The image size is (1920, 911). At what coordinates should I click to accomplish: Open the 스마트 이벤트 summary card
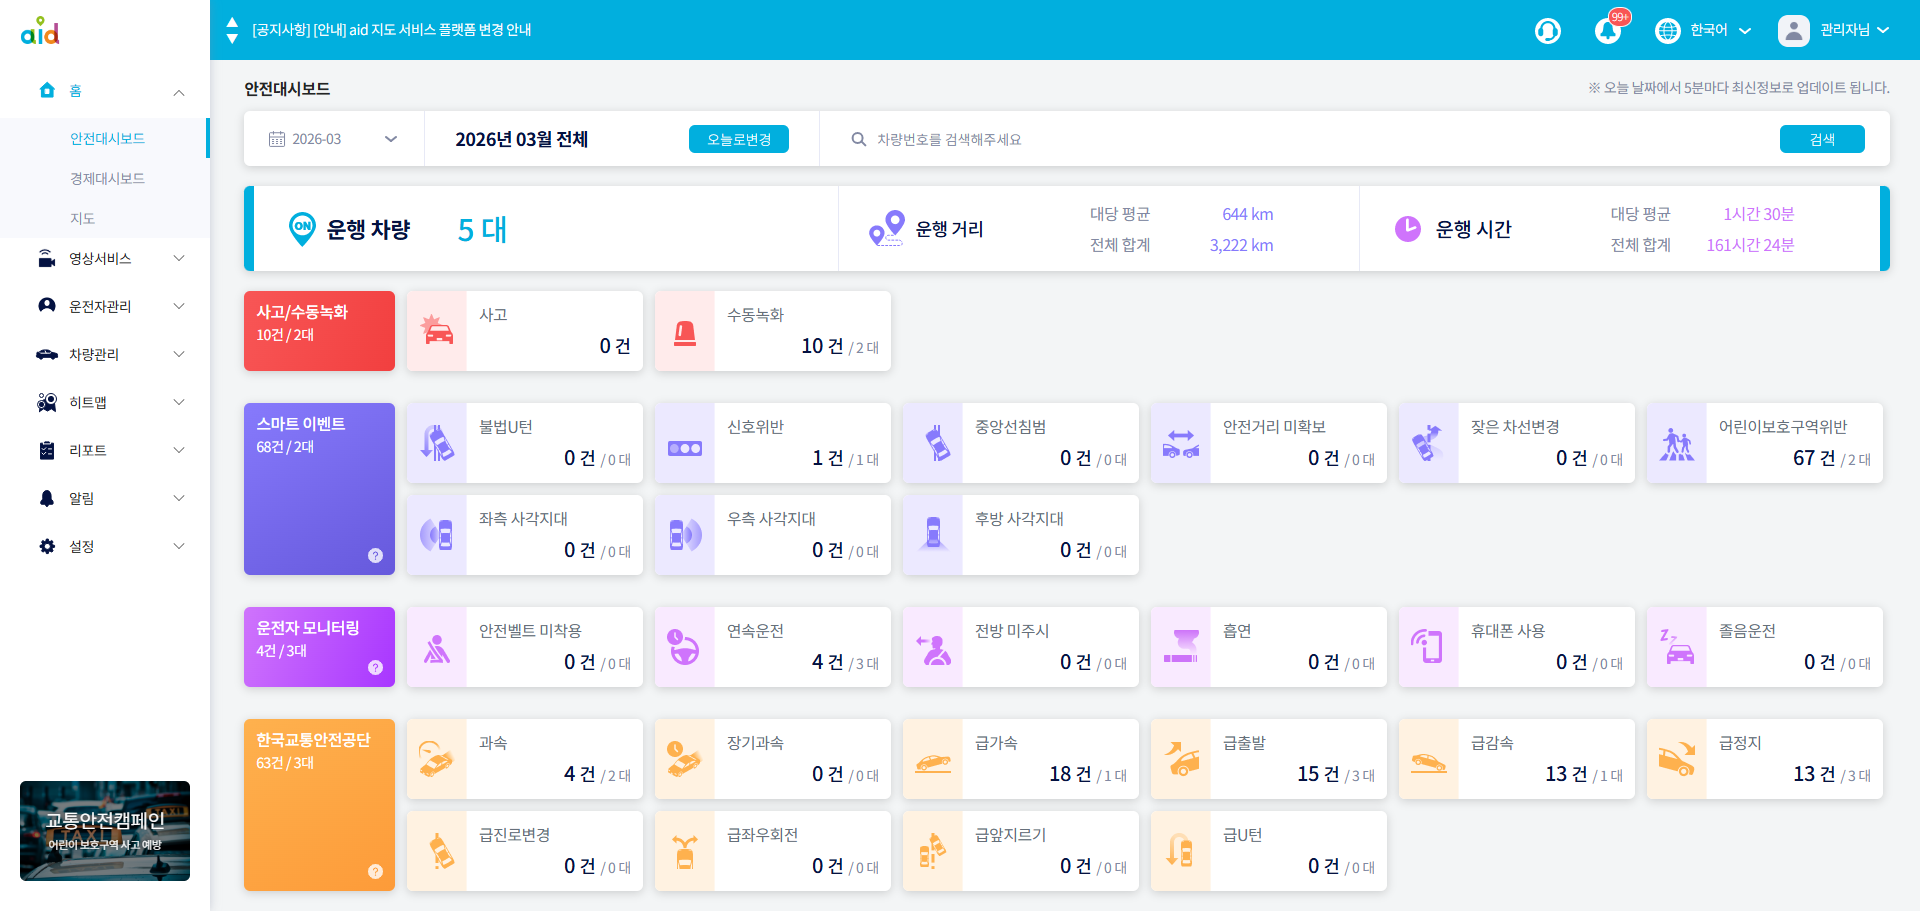319,489
